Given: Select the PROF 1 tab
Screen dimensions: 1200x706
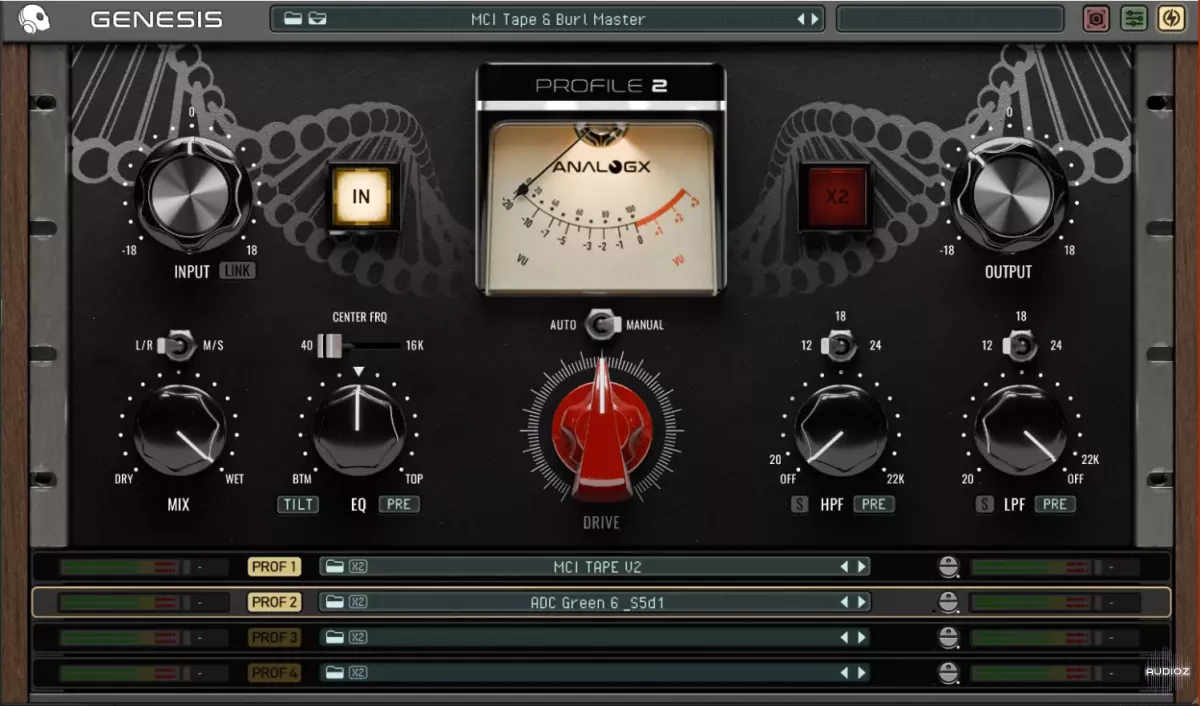Looking at the screenshot, I should pos(274,567).
